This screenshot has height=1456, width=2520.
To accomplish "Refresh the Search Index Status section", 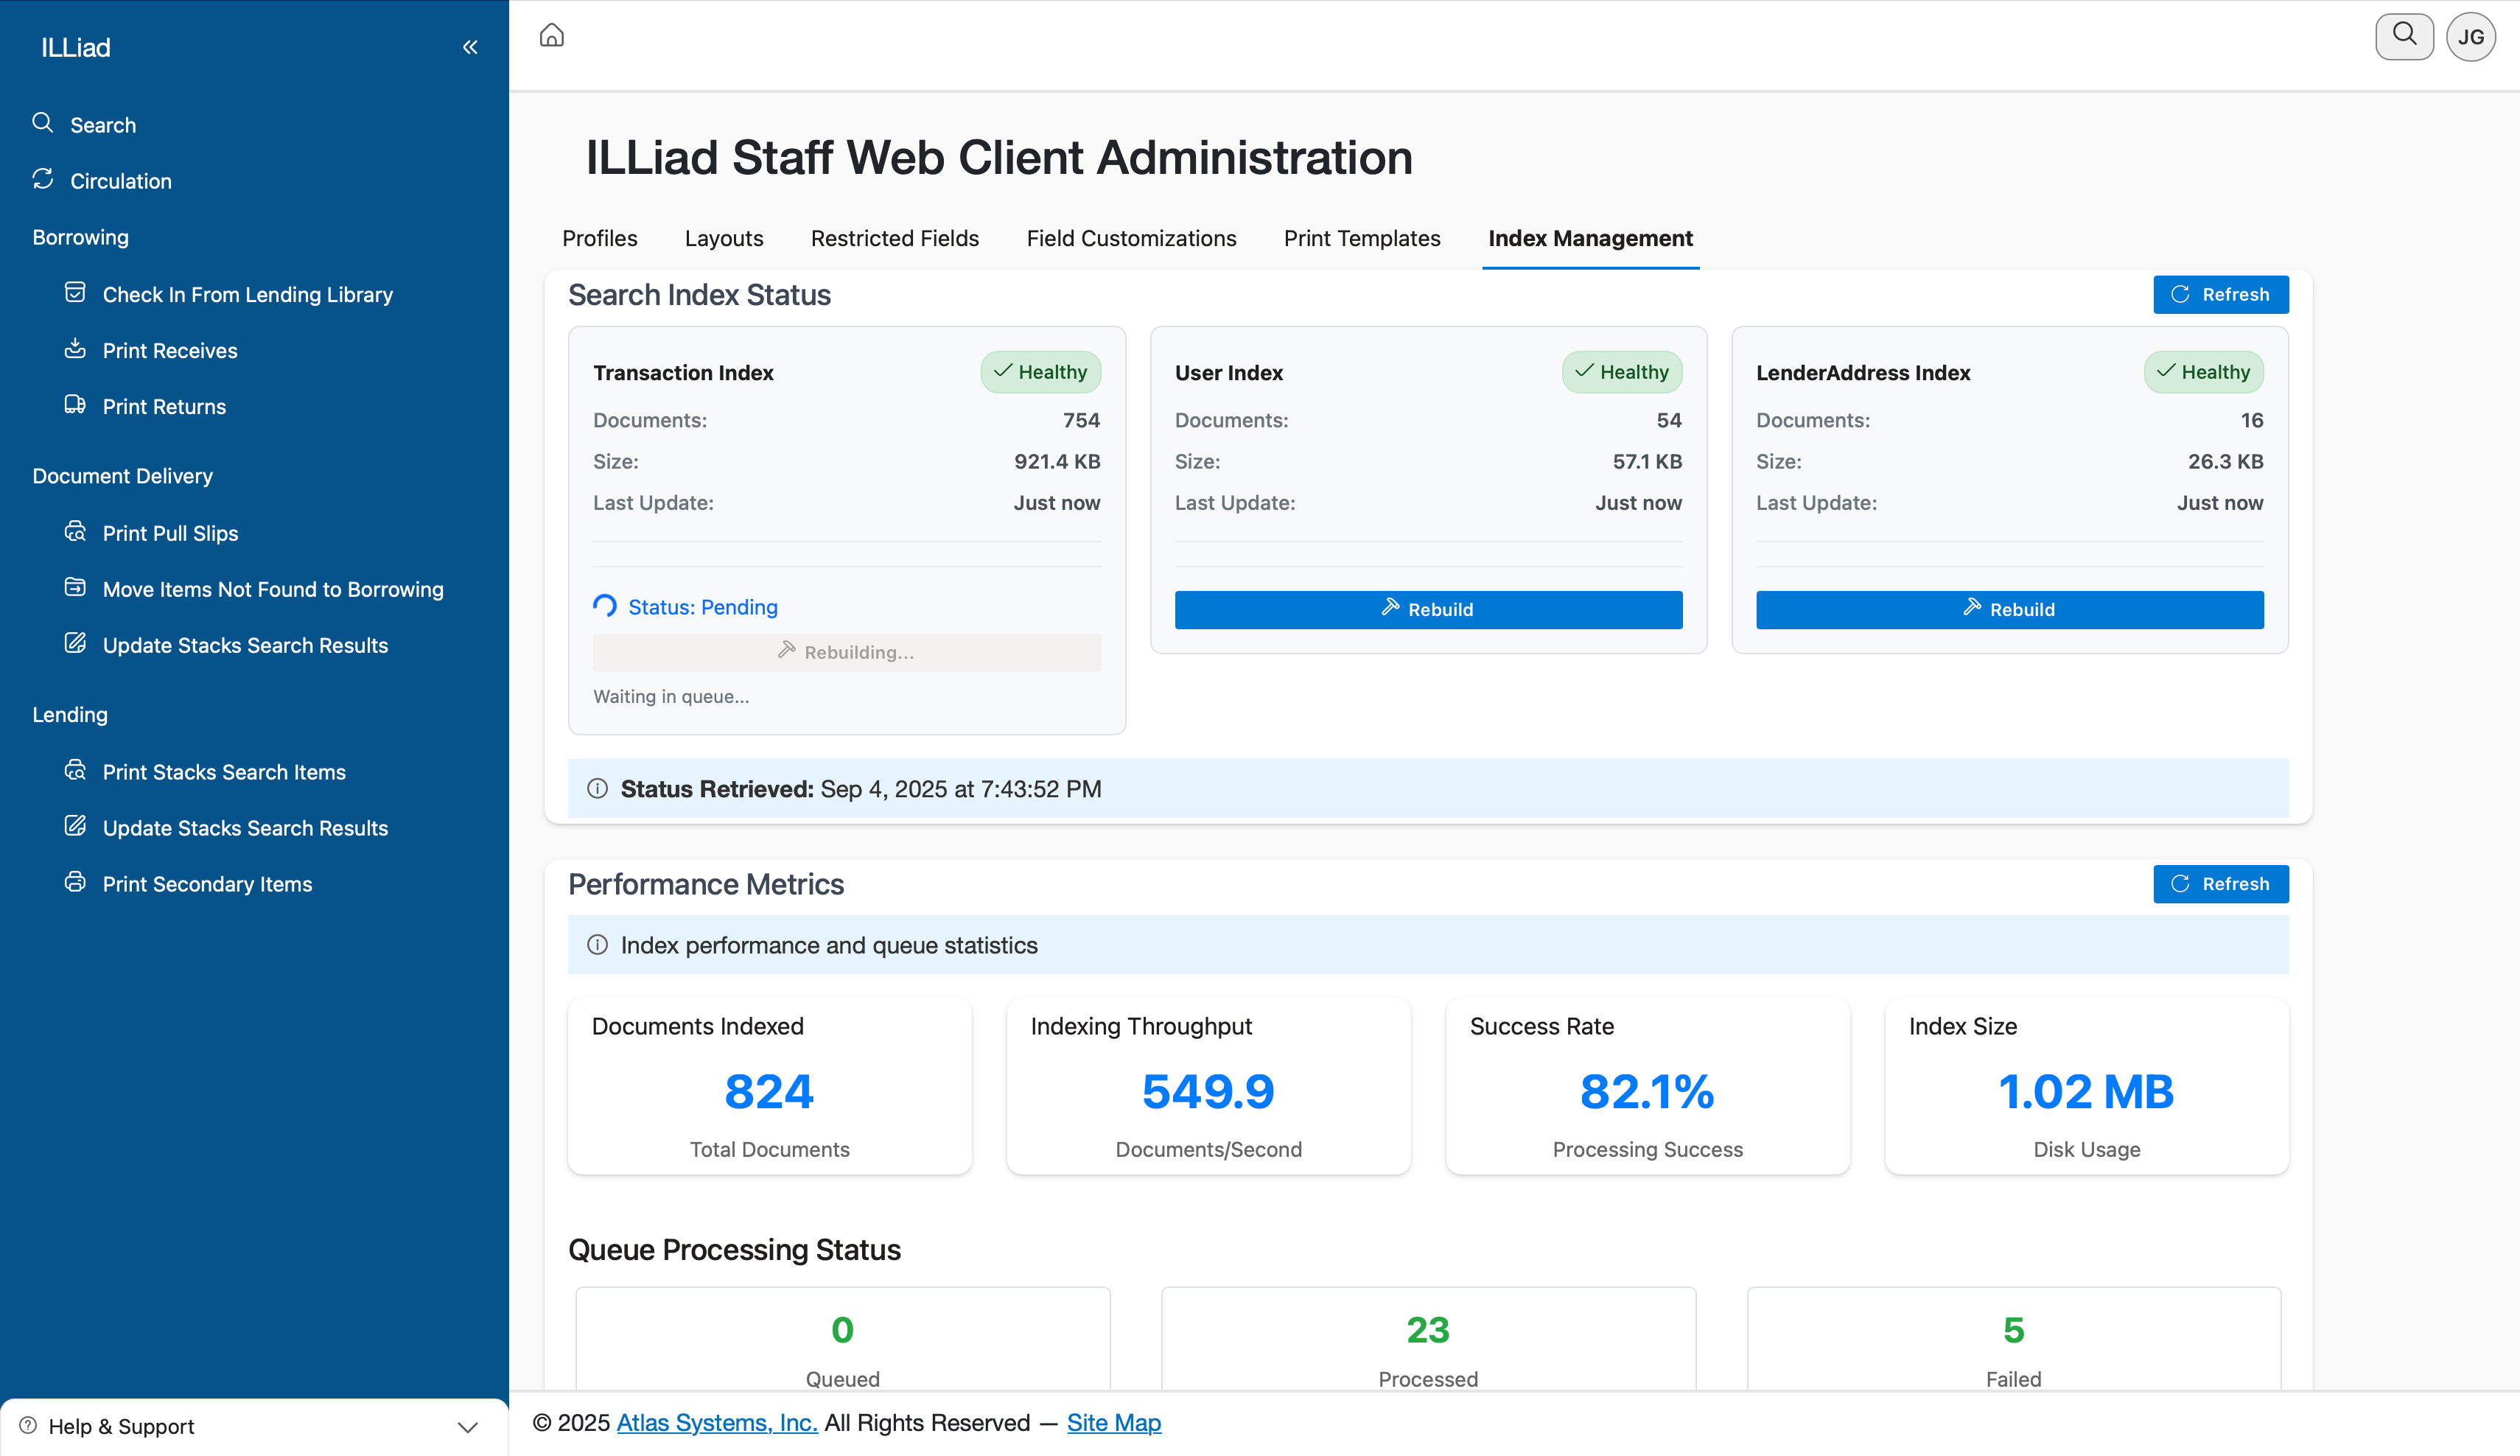I will [2220, 294].
